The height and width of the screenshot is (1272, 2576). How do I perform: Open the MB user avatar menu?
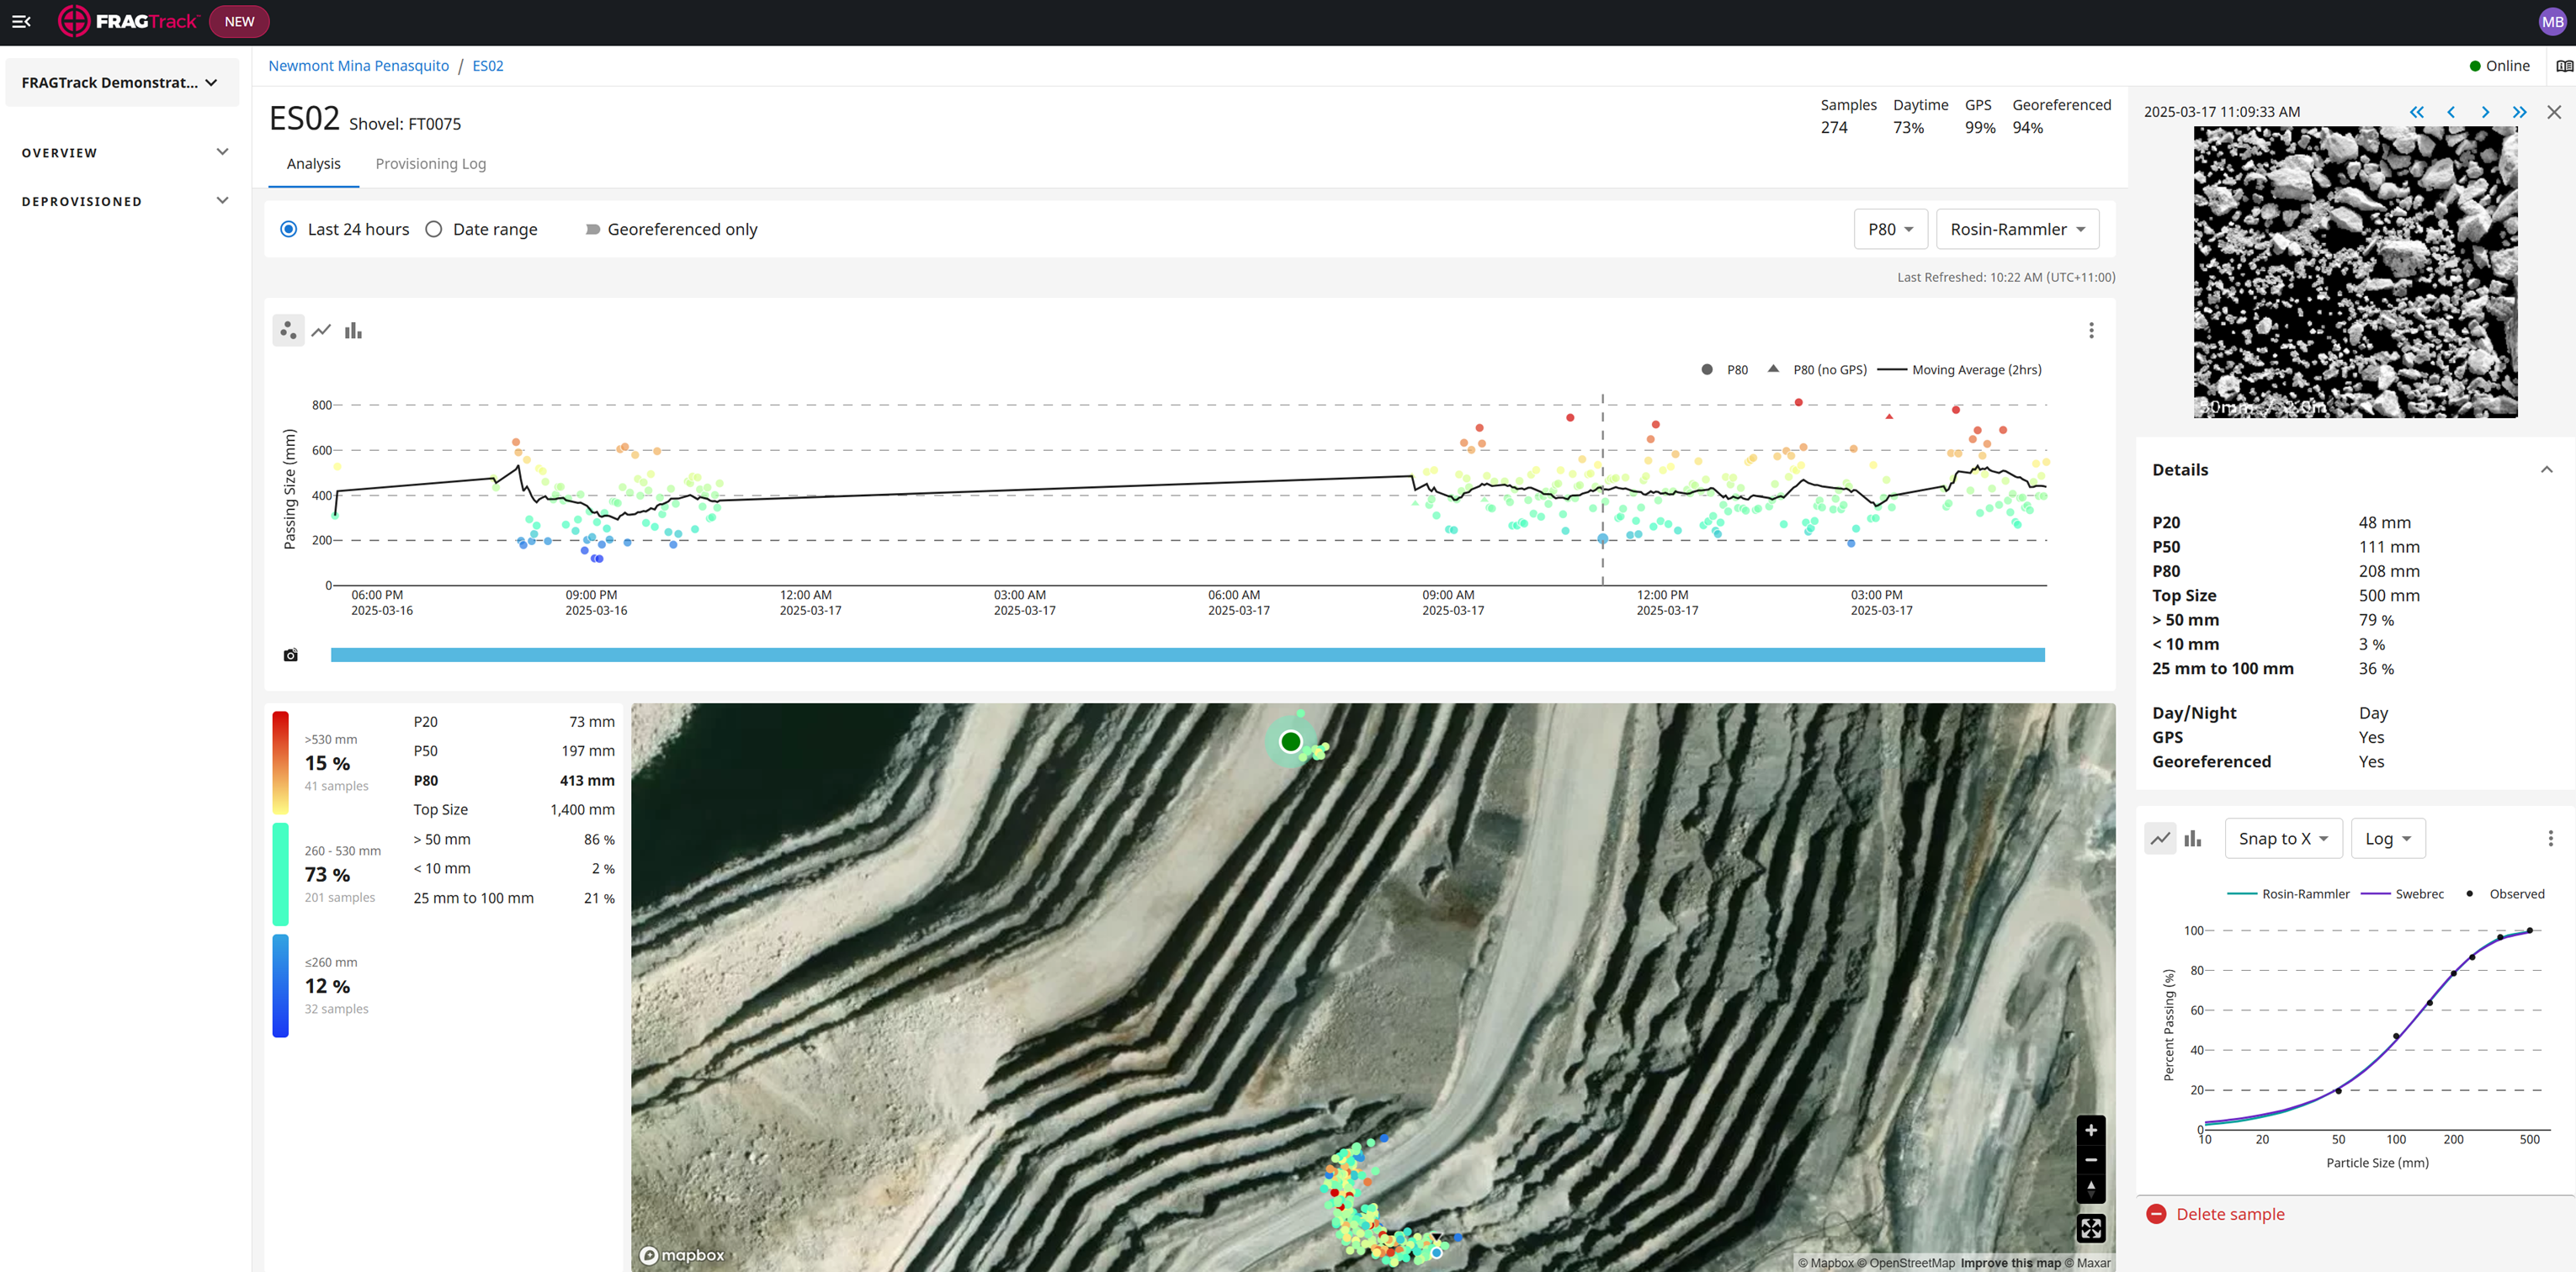tap(2551, 21)
